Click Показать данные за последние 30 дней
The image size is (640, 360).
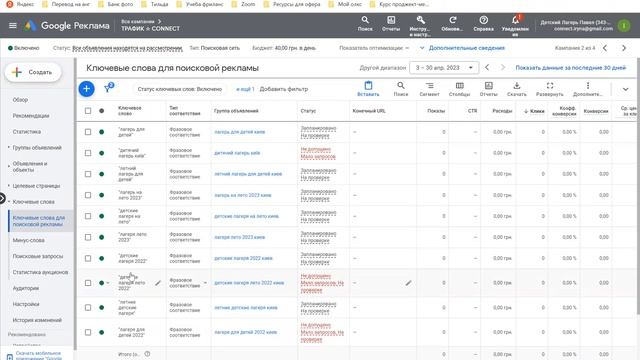(x=570, y=68)
